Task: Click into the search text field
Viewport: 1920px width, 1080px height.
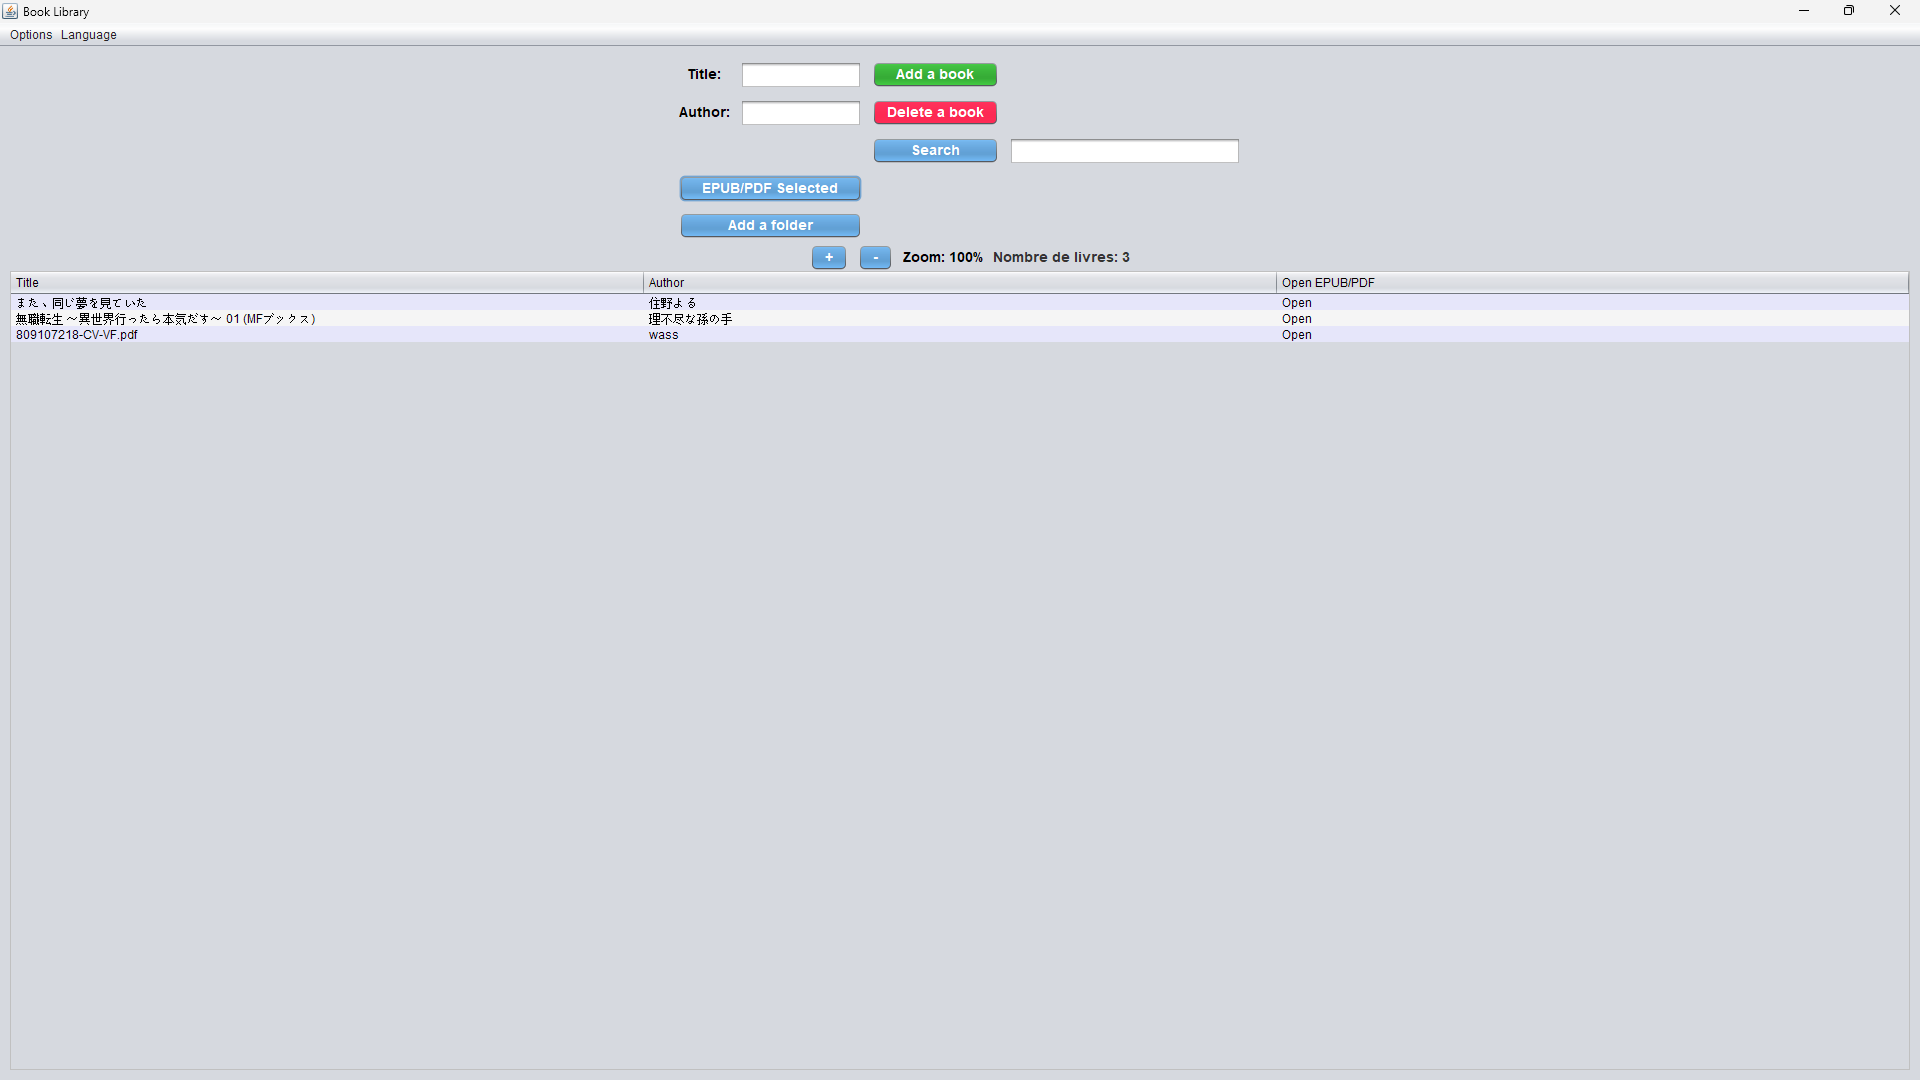Action: [1124, 151]
